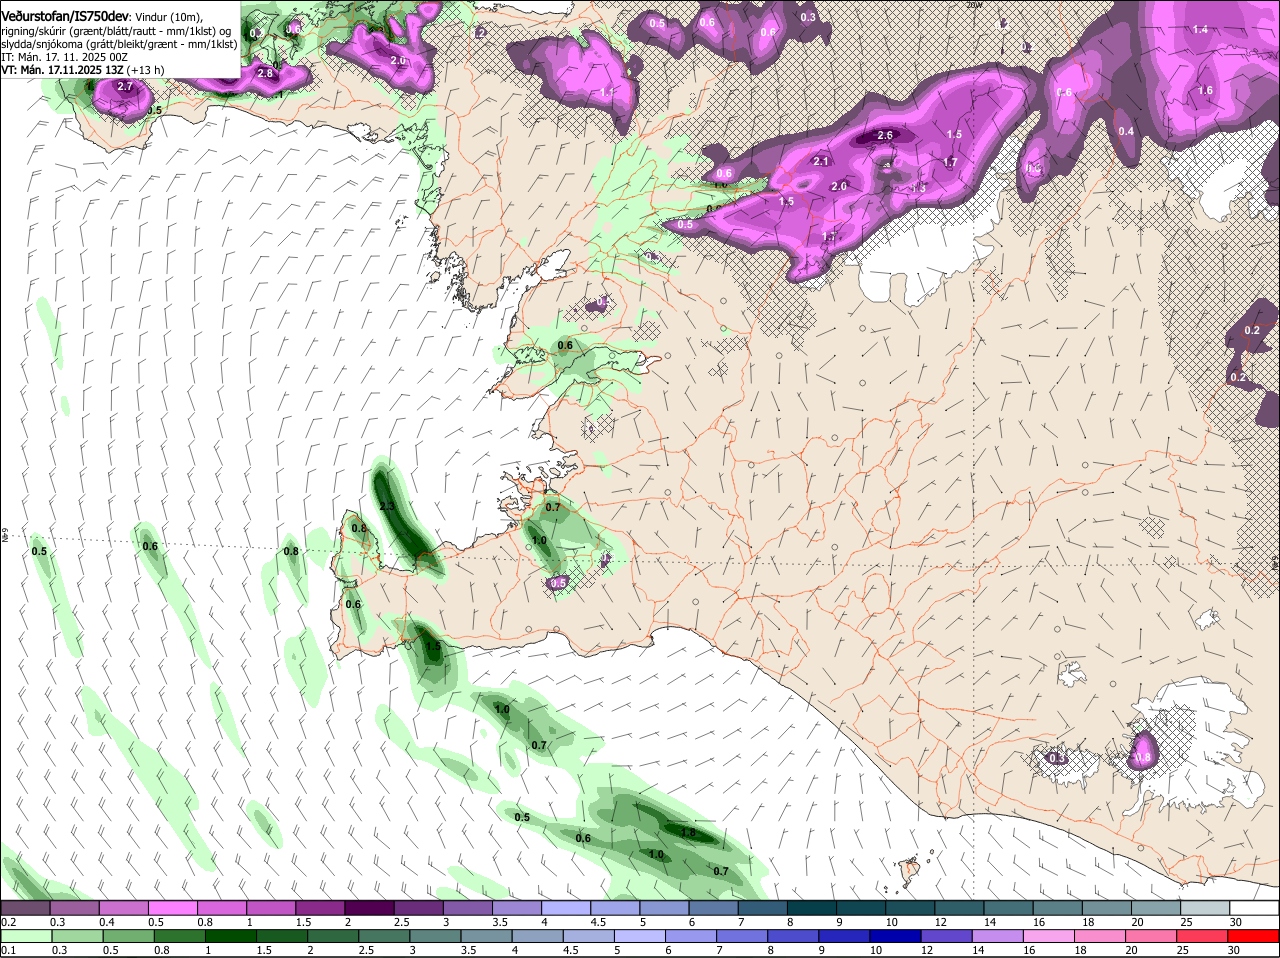Viewport: 1280px width, 958px height.
Task: Pick upper snow legend swatch between 1 and 1.5
Action: (271, 908)
